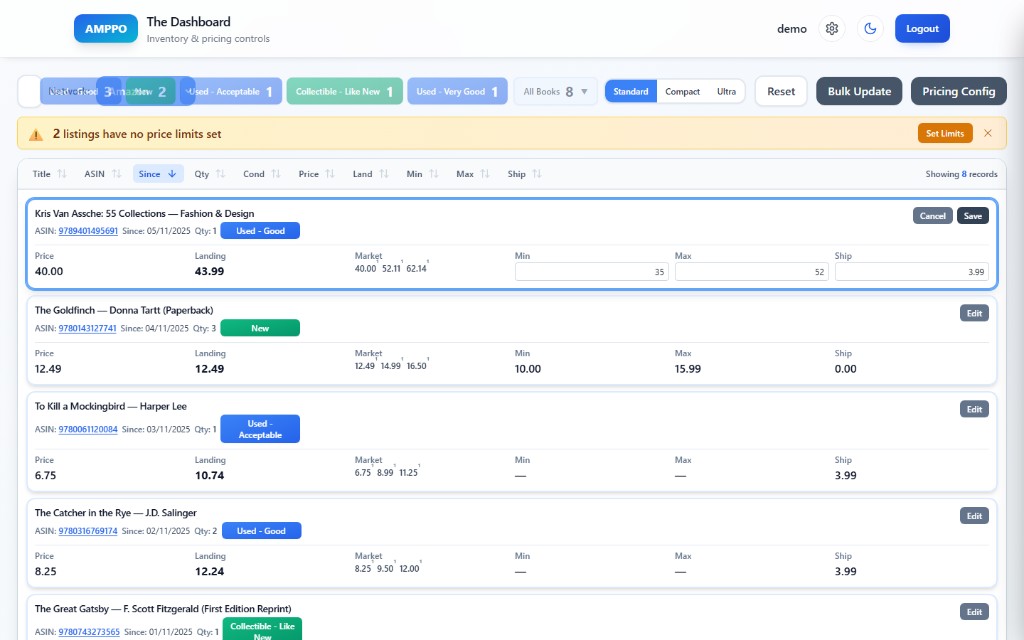1024x640 pixels.
Task: Toggle the Used - Acceptable filter chip
Action: pos(232,91)
